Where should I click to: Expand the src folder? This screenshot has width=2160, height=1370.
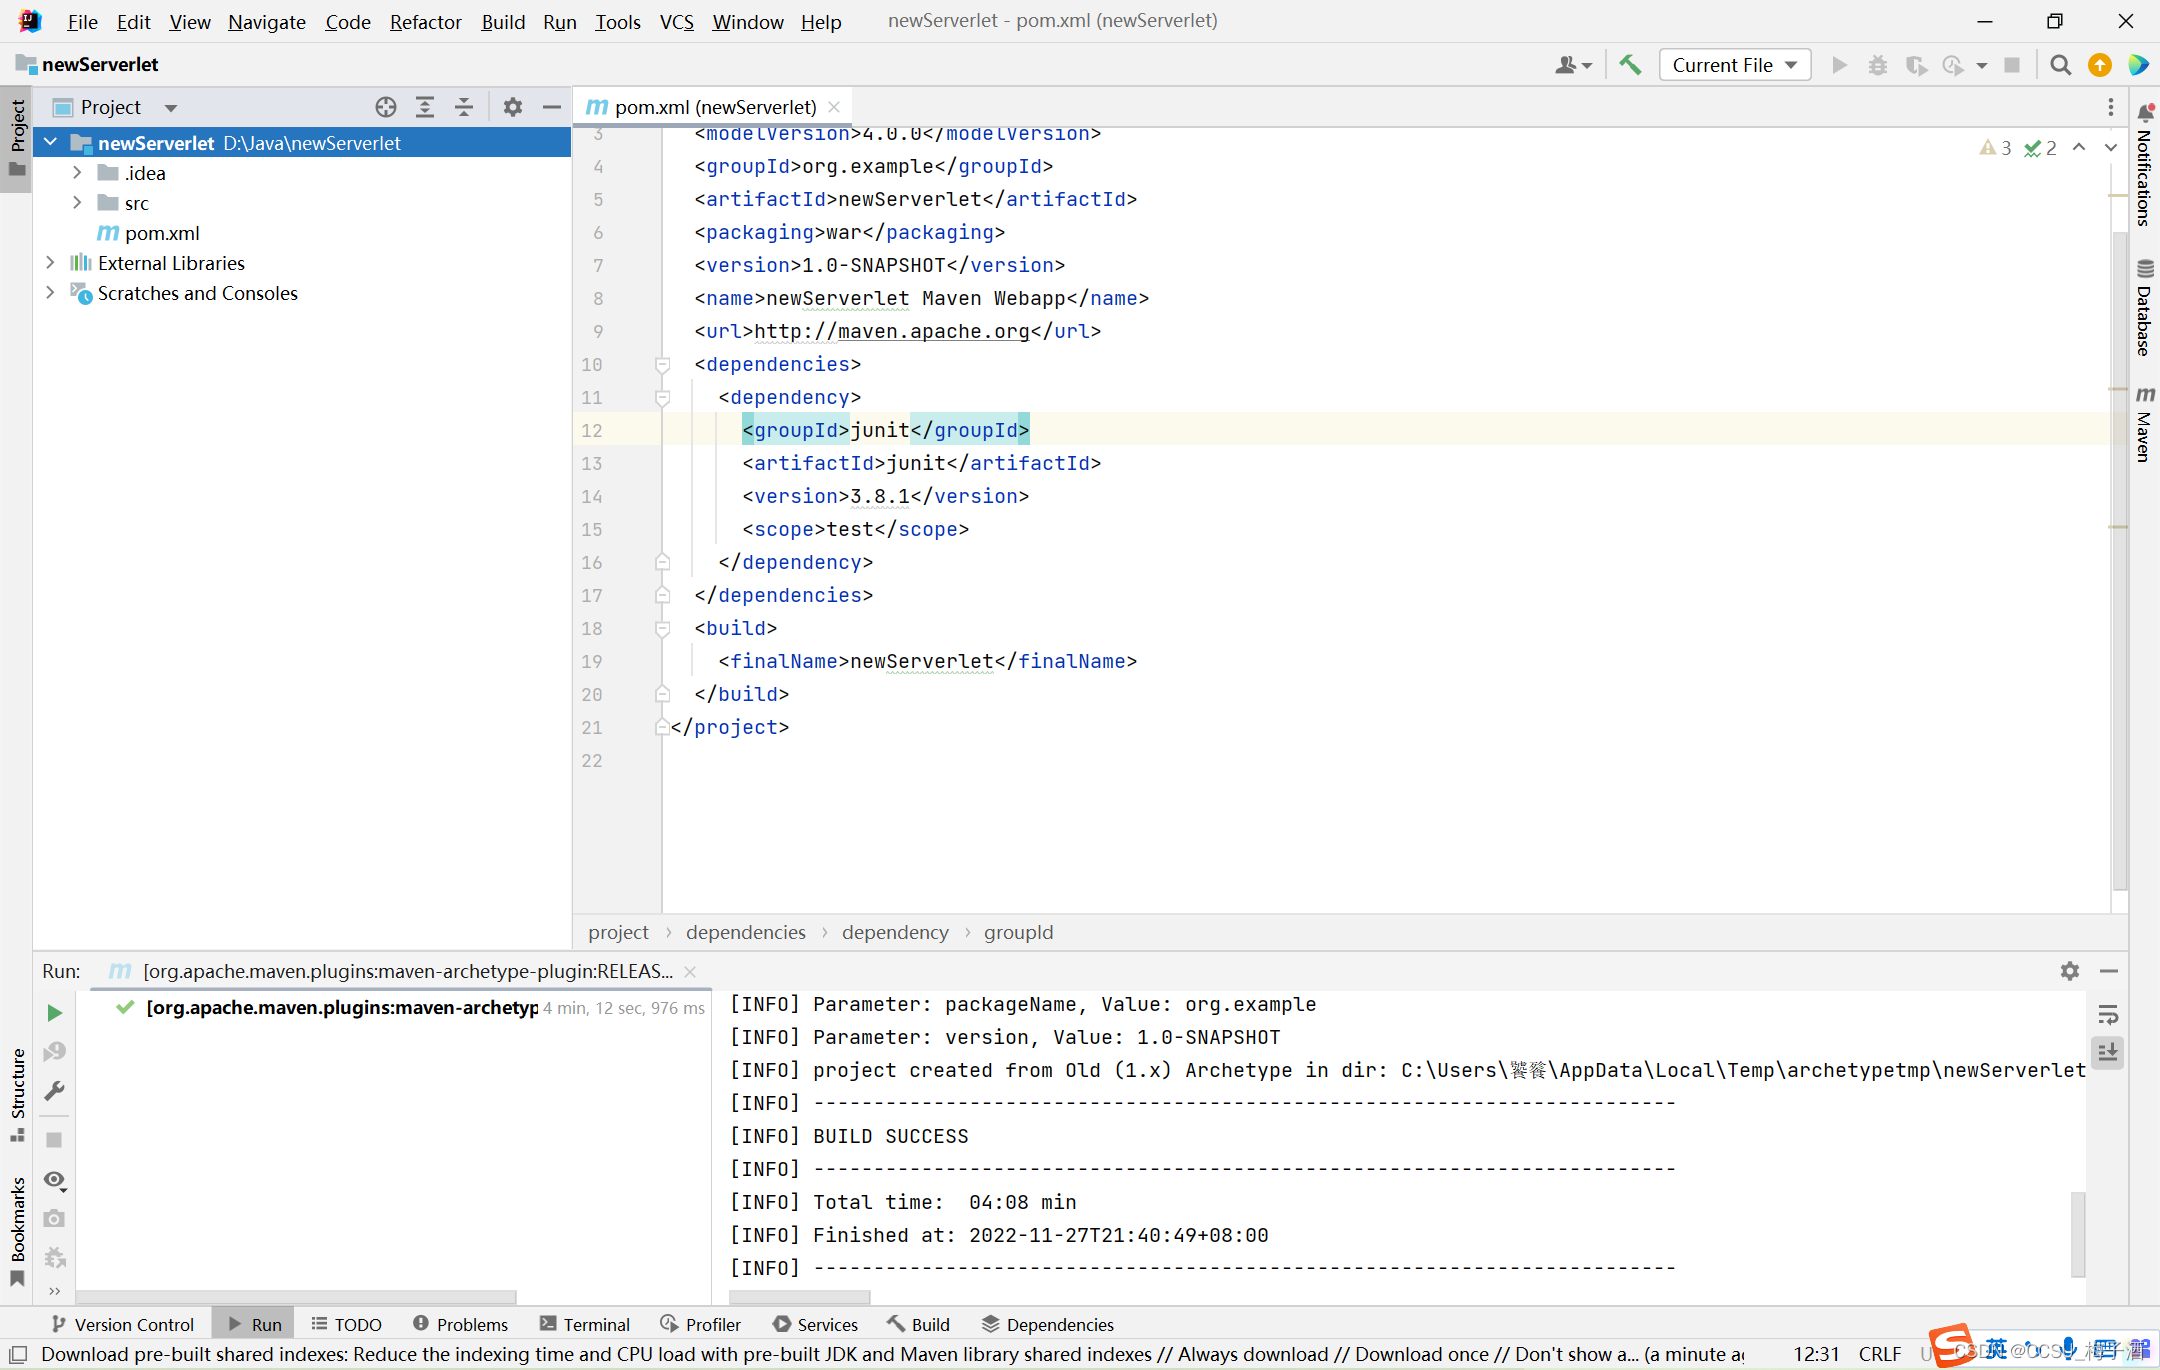click(77, 203)
